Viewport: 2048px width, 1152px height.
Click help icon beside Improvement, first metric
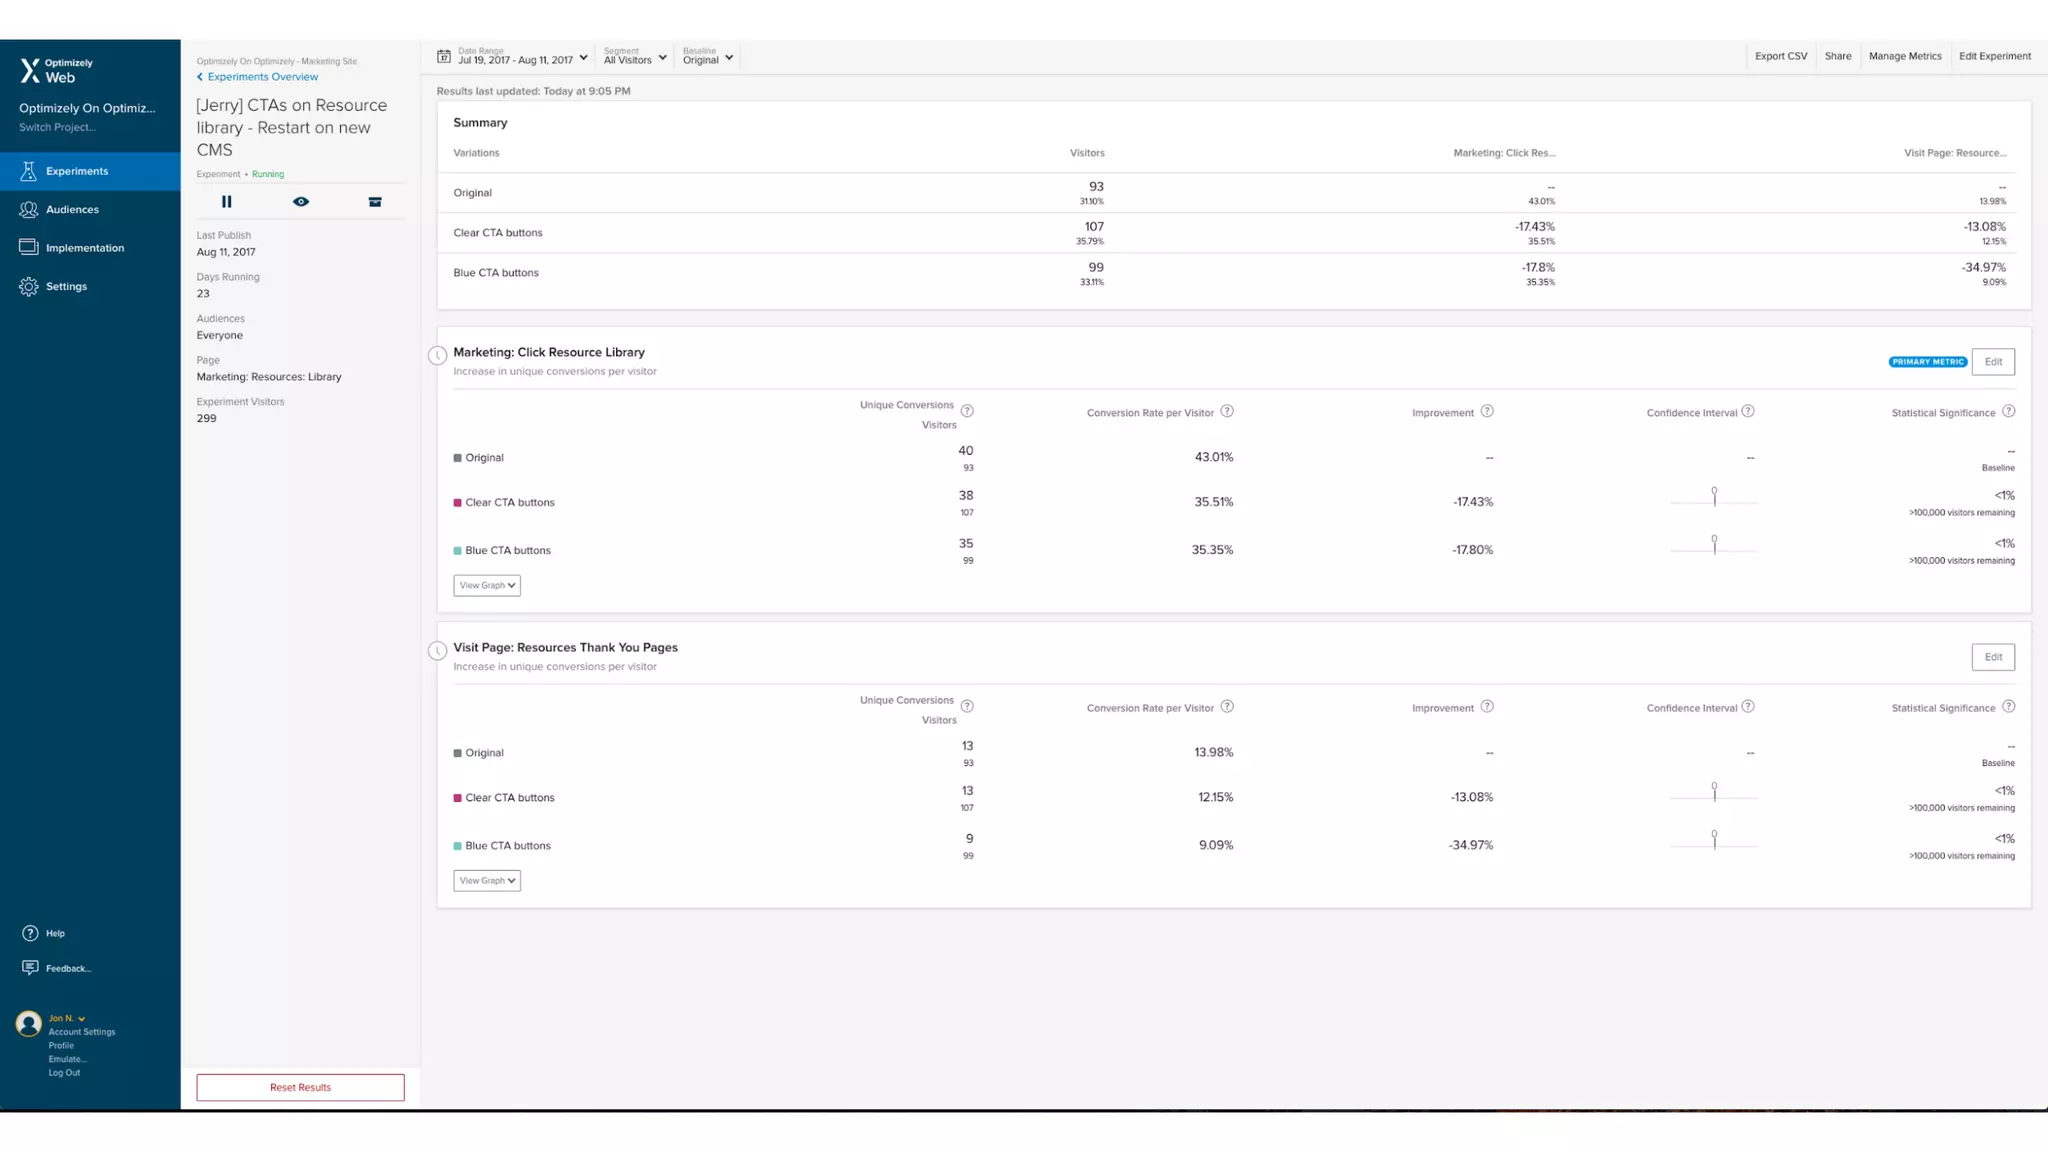tap(1487, 412)
